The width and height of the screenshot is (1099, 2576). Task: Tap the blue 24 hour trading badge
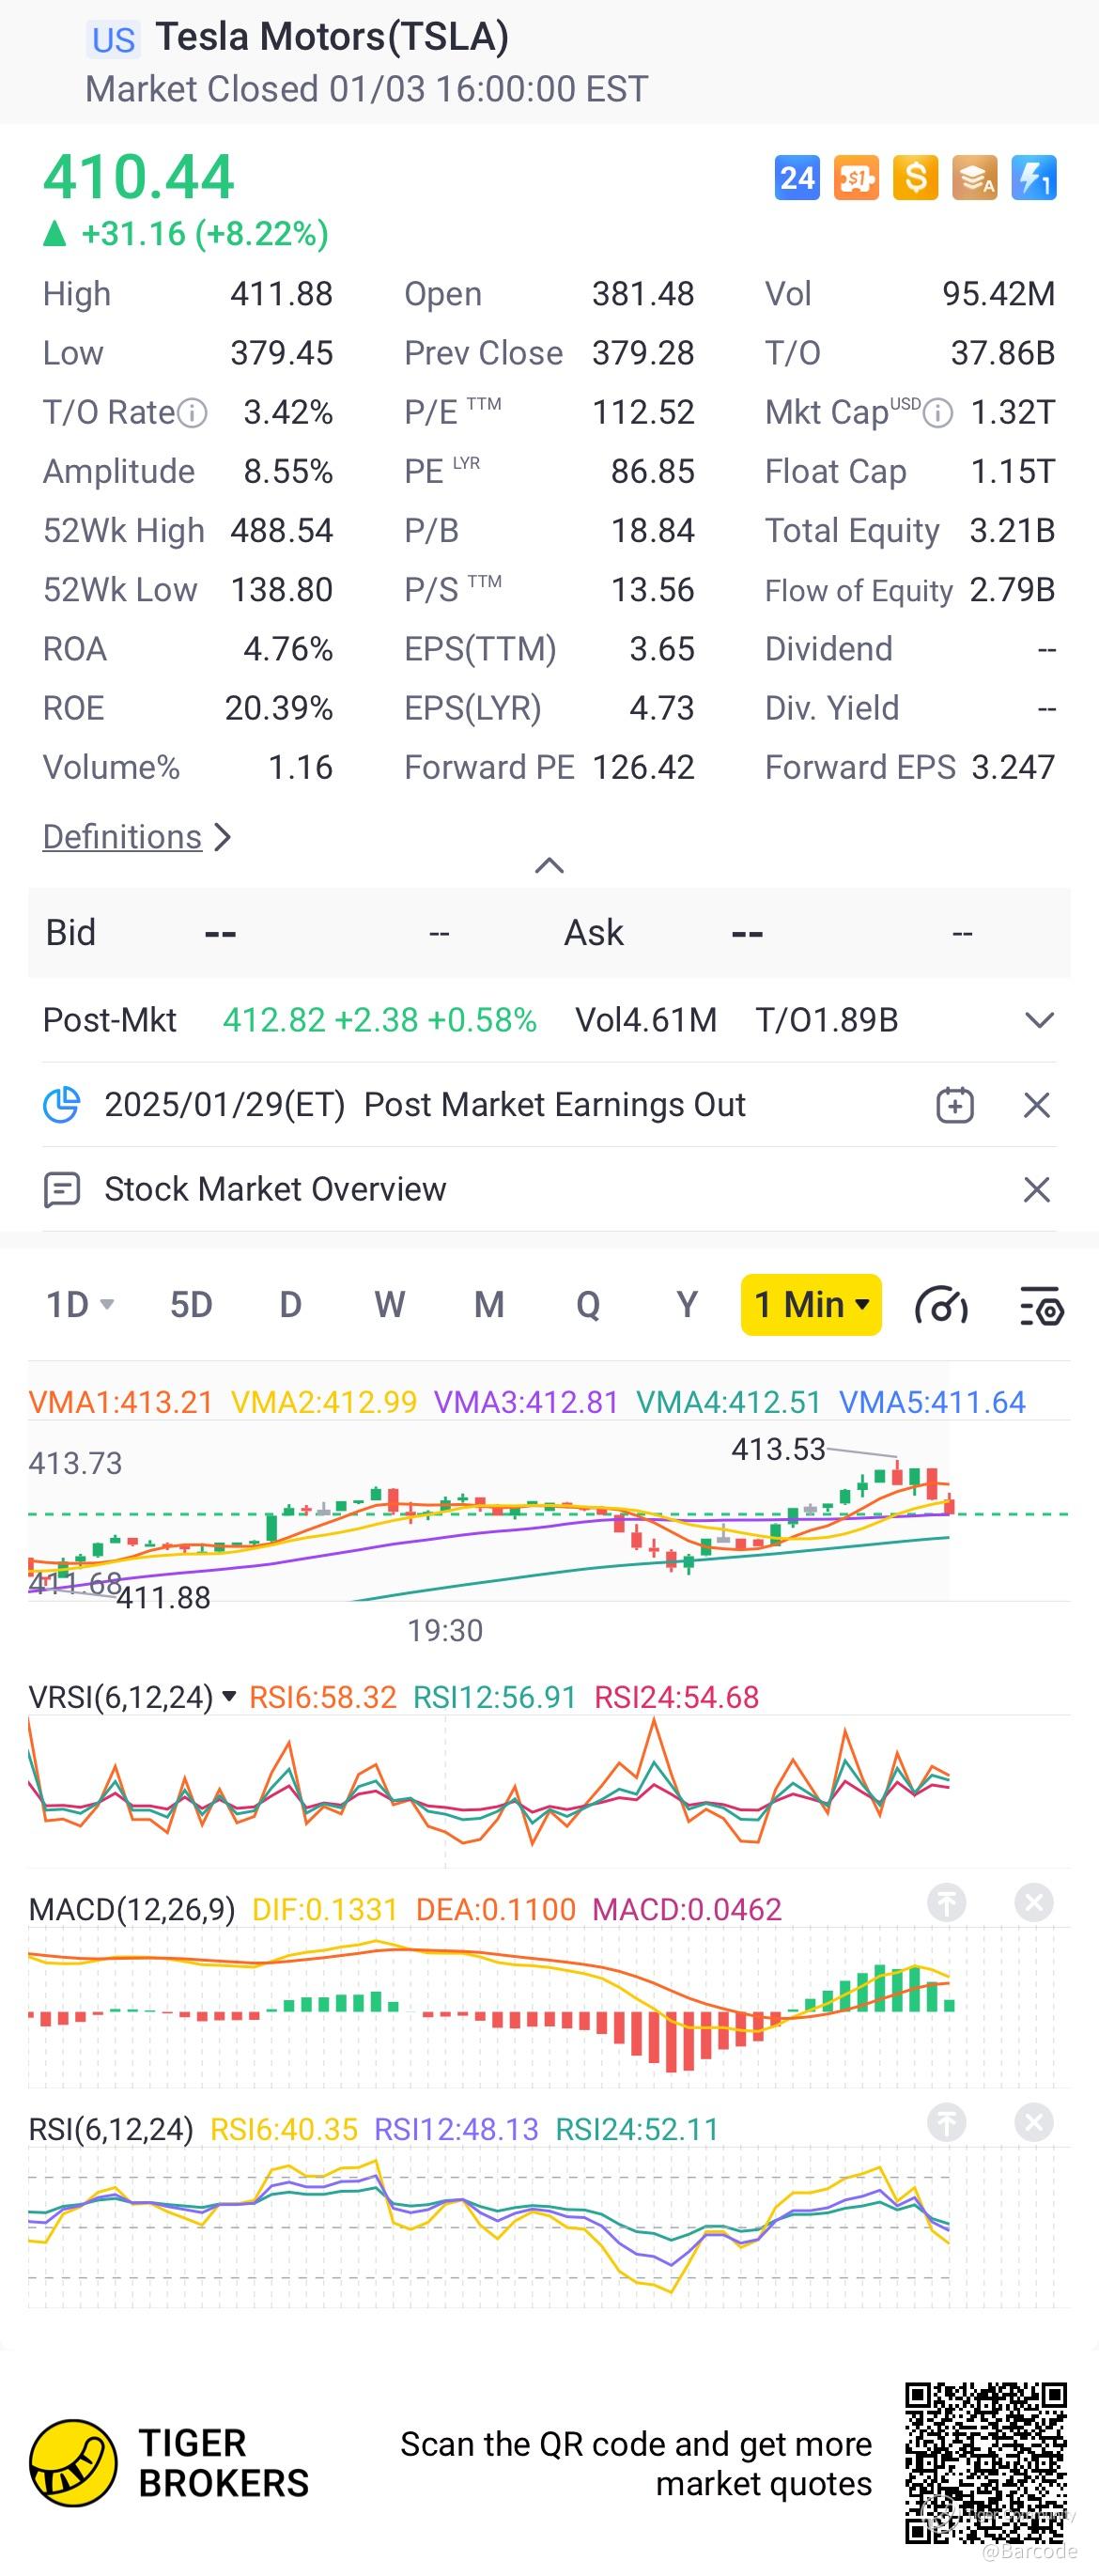[x=797, y=178]
